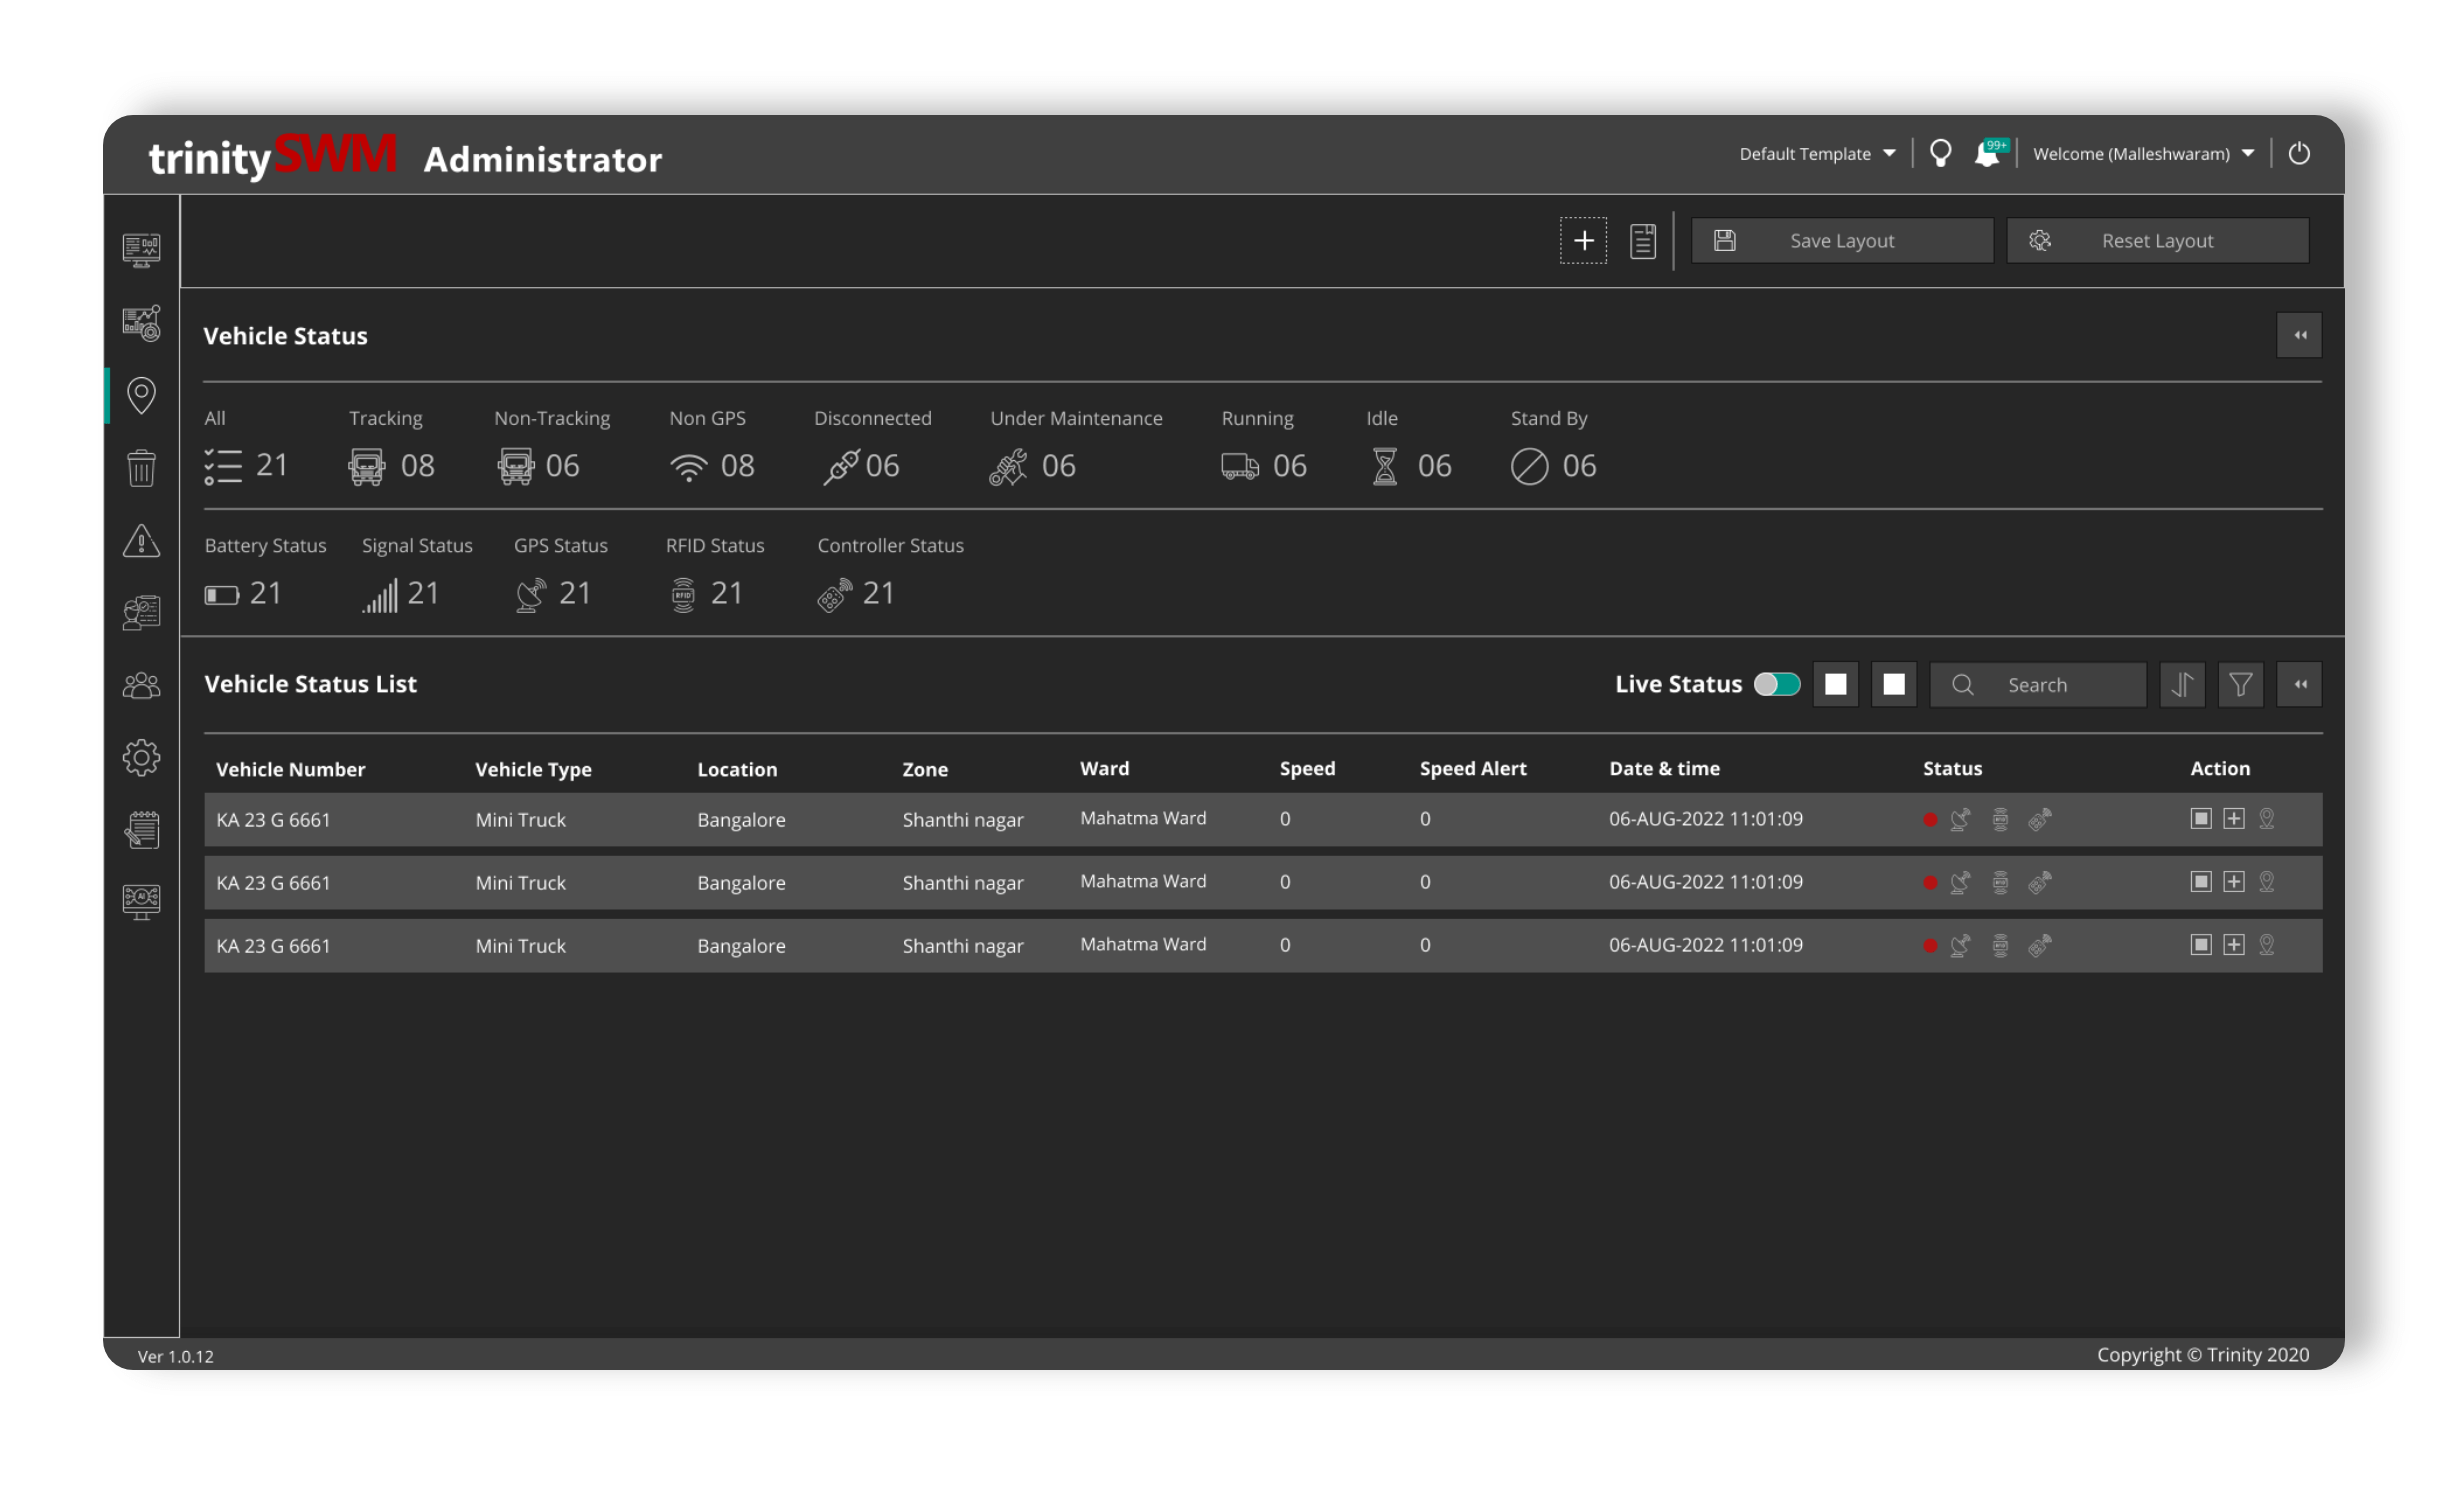Open the Welcome (Malleshwaram) user dropdown

point(2143,153)
